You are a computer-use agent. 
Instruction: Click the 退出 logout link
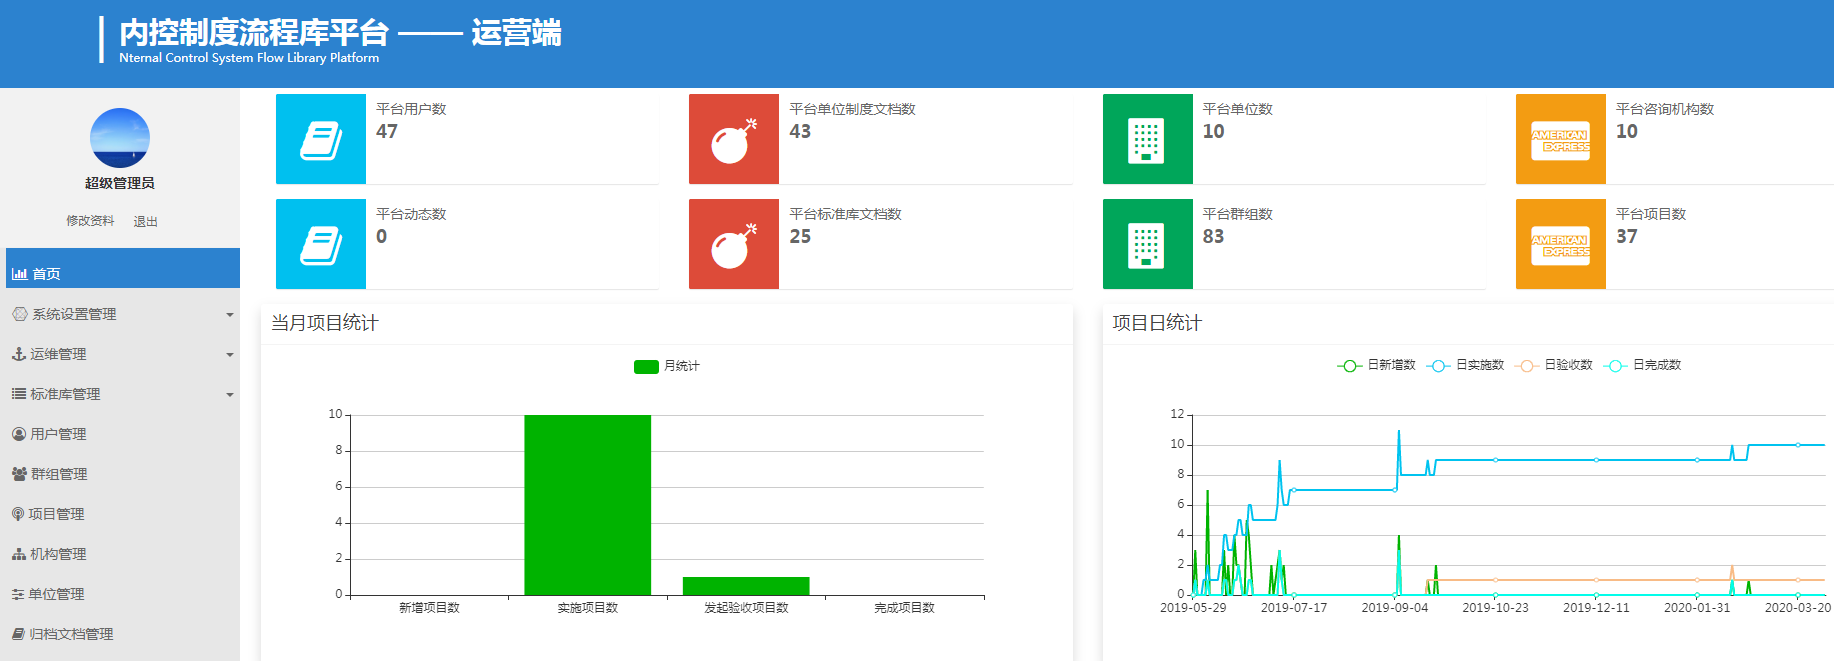pos(145,221)
